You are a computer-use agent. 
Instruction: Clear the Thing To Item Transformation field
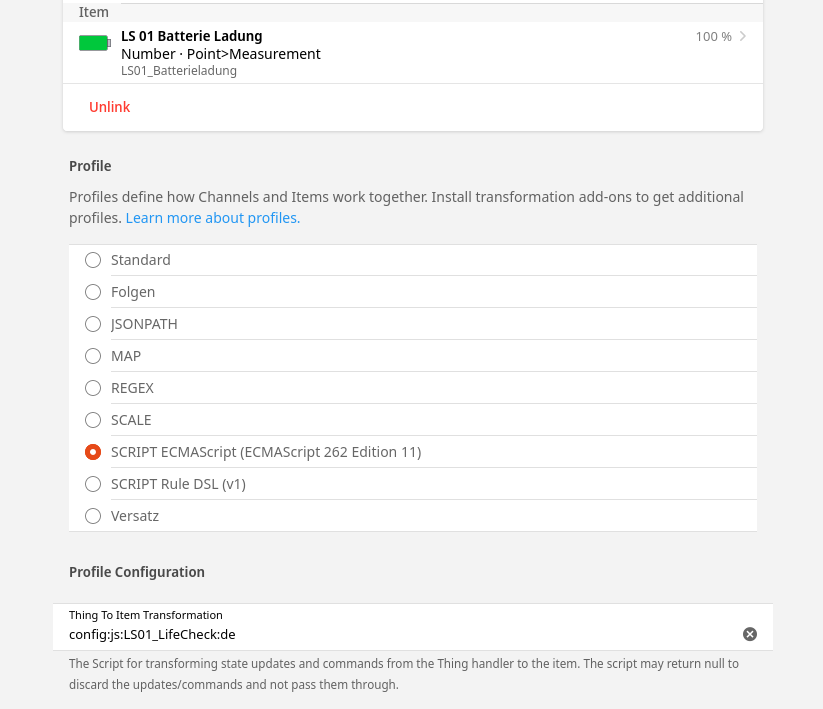click(749, 634)
